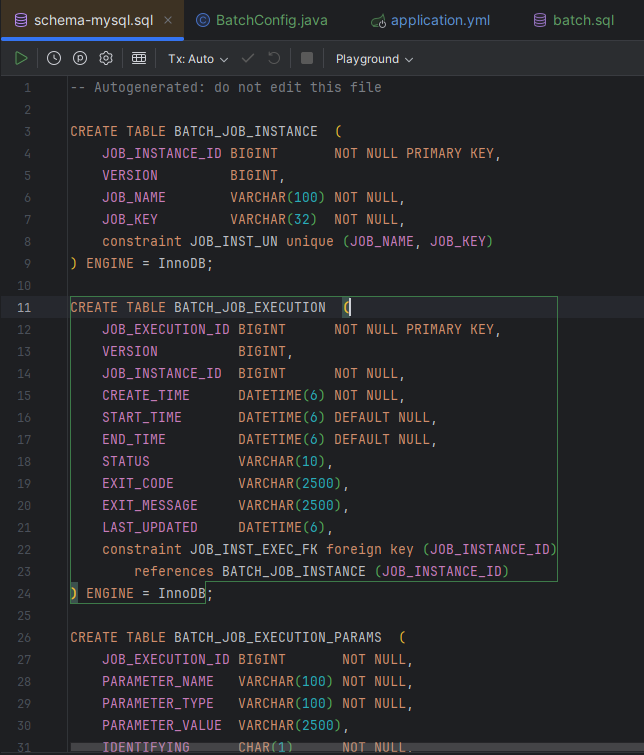
Task: Switch to the schema-mysql.sql tab
Action: coord(93,20)
